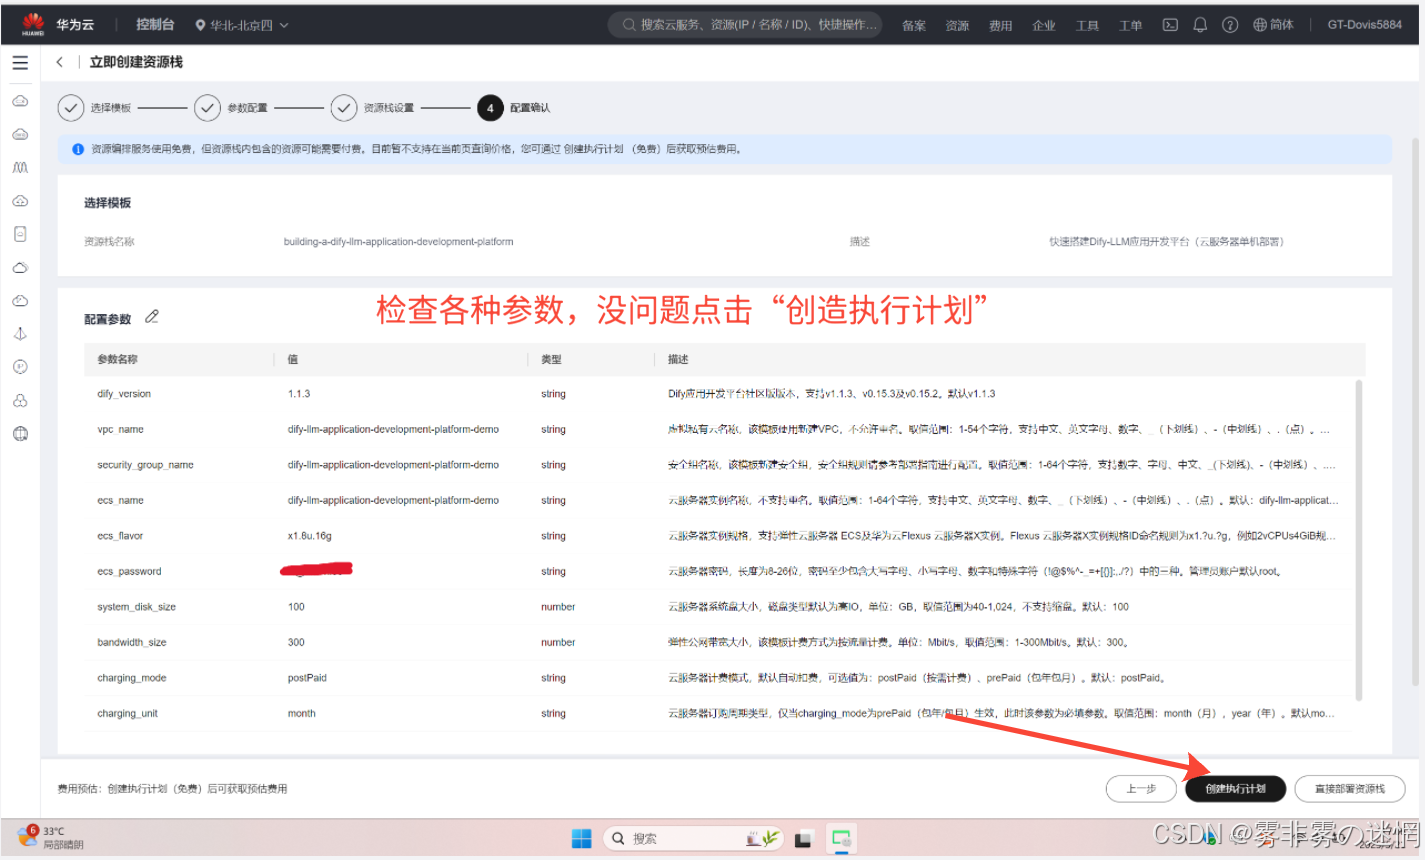Open the 企业 menu in the top bar
Viewport: 1425px width, 860px height.
coord(1044,26)
